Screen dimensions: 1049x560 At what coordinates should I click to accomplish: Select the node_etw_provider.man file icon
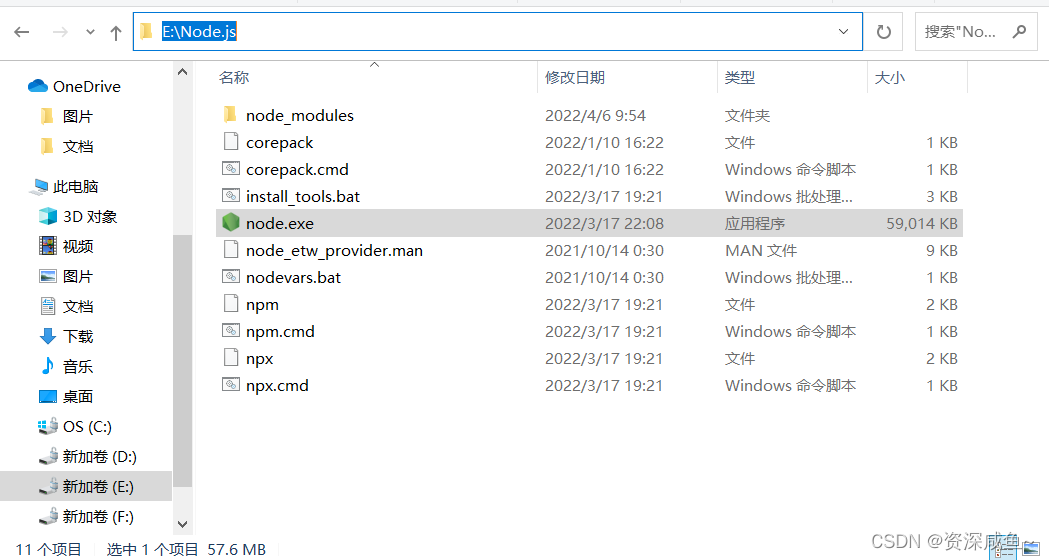pyautogui.click(x=231, y=250)
